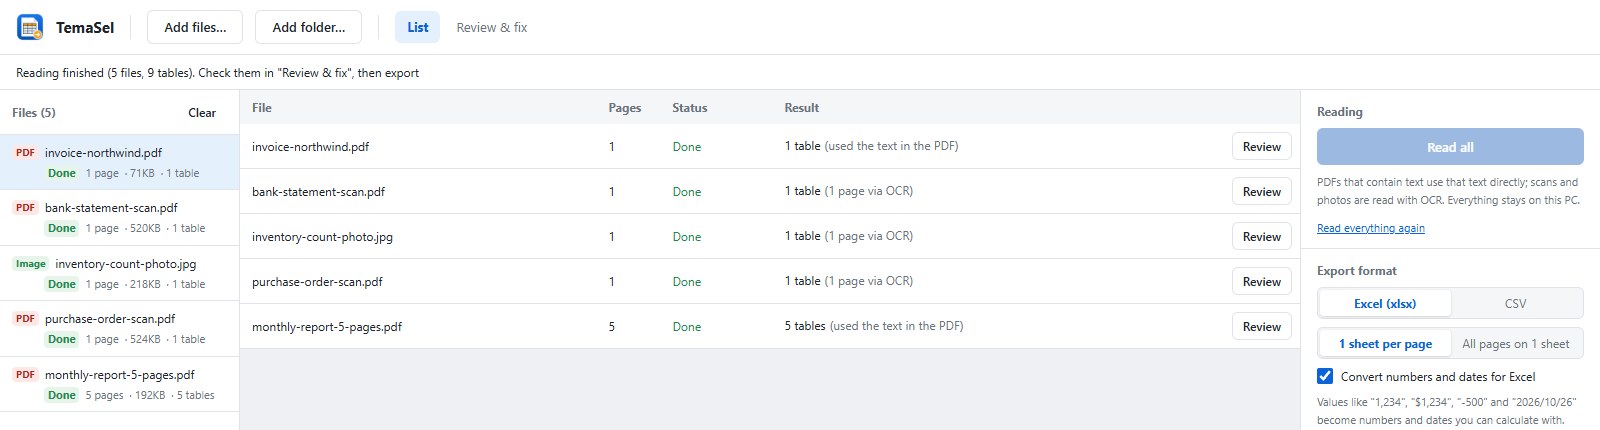The height and width of the screenshot is (430, 1600).
Task: Click inventory-count-photo.jpg file name in table
Action: (322, 237)
